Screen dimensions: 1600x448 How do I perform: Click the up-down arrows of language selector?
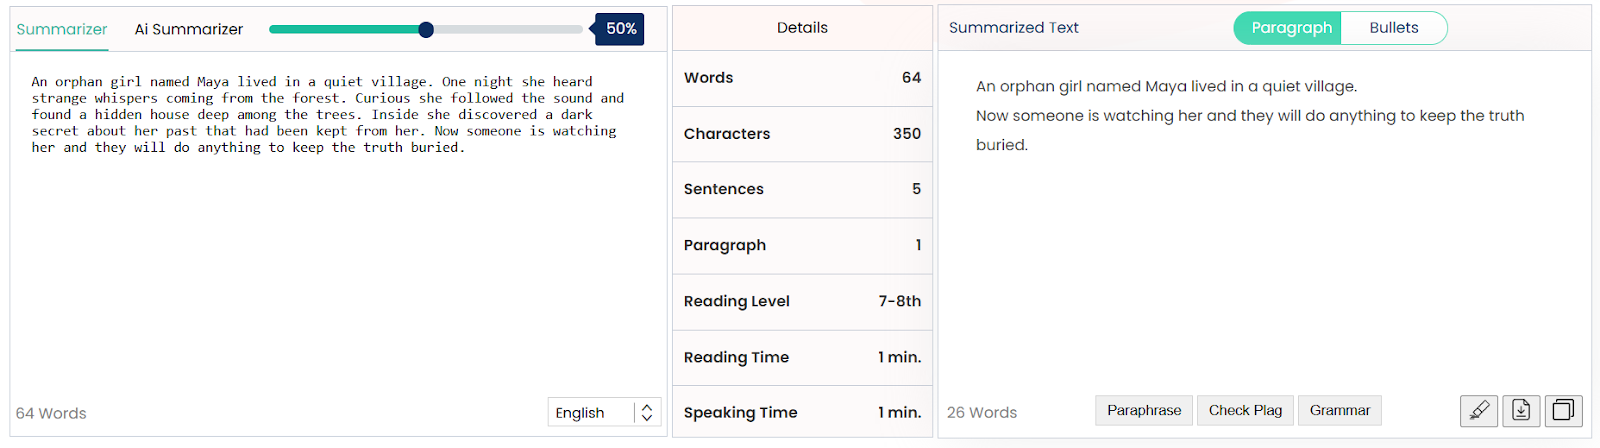(x=647, y=412)
